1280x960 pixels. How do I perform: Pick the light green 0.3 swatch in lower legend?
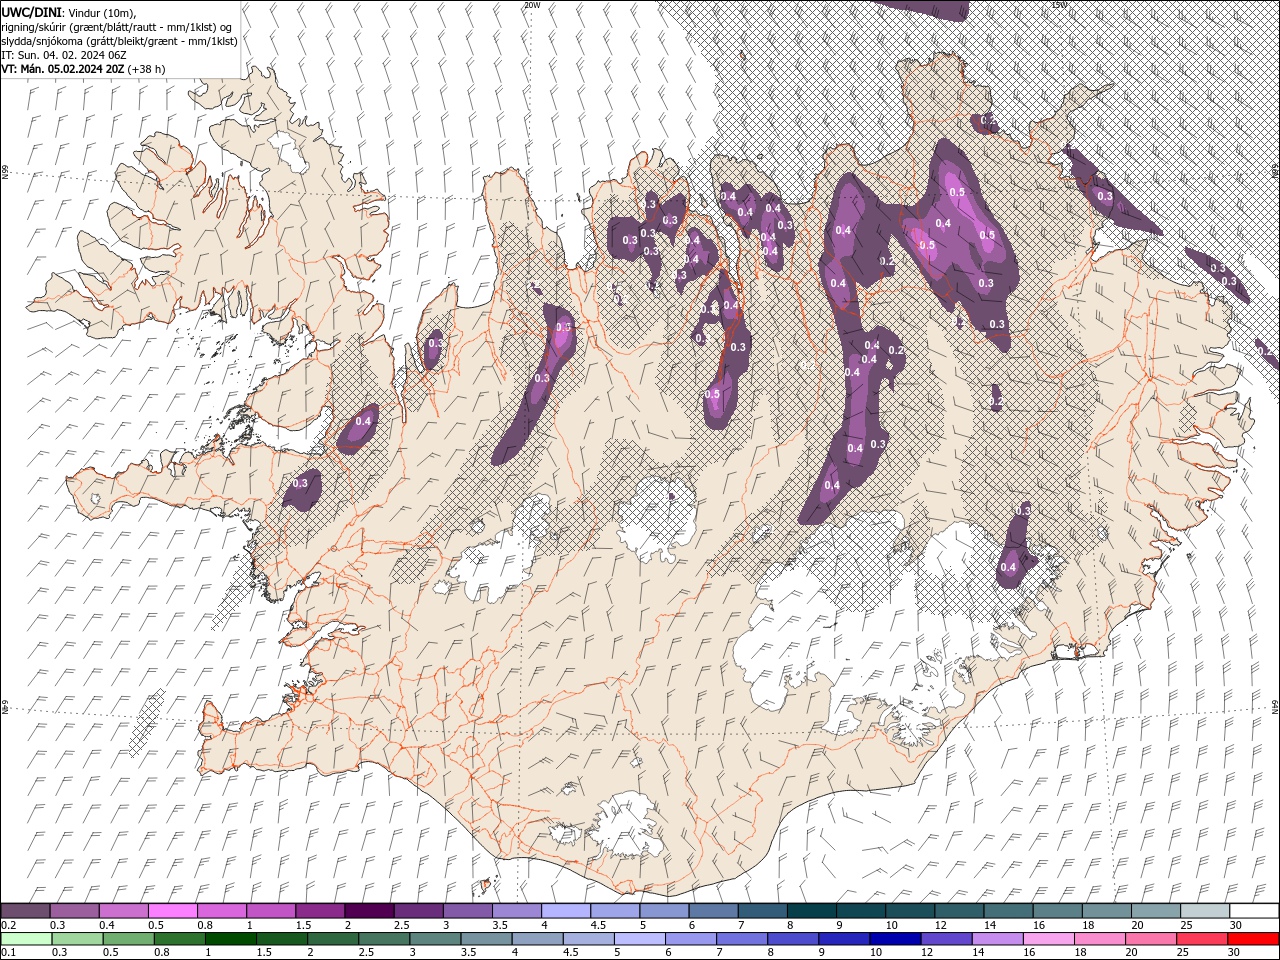pyautogui.click(x=77, y=938)
